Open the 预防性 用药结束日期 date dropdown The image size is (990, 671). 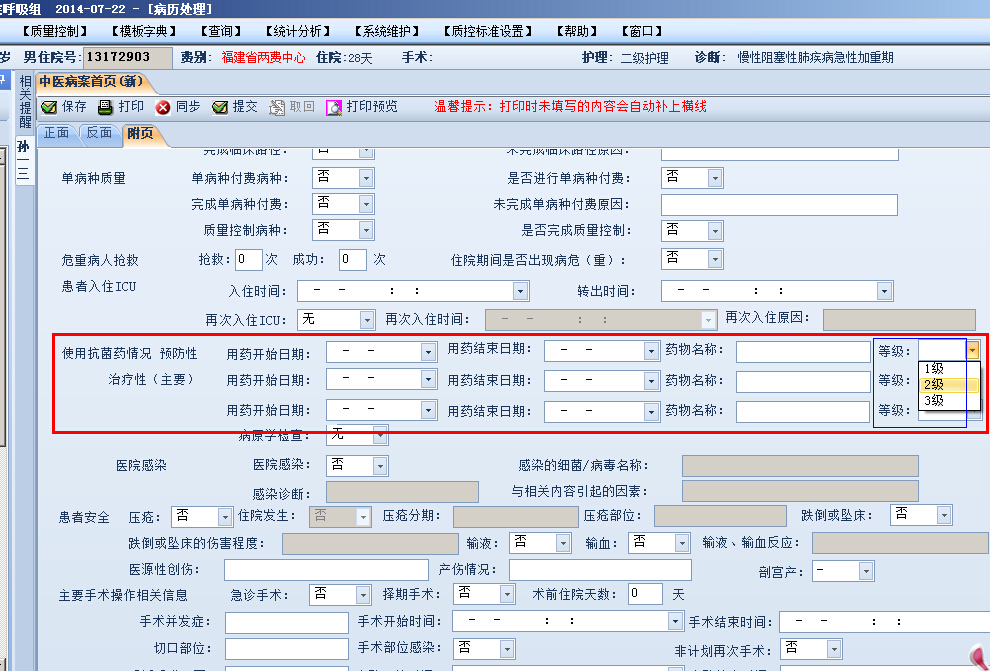[x=651, y=352]
